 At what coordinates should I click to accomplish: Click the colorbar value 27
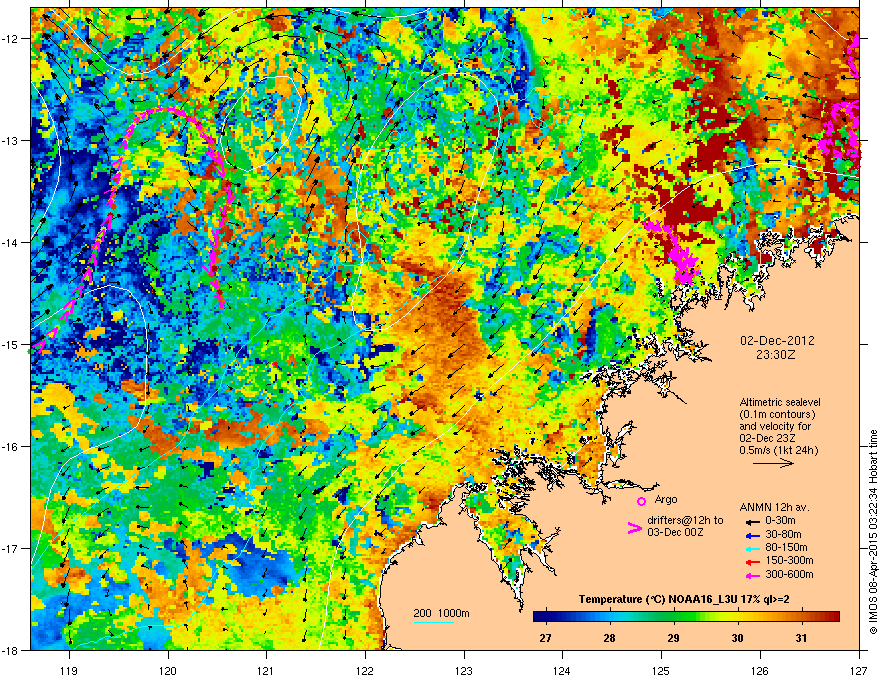[545, 638]
